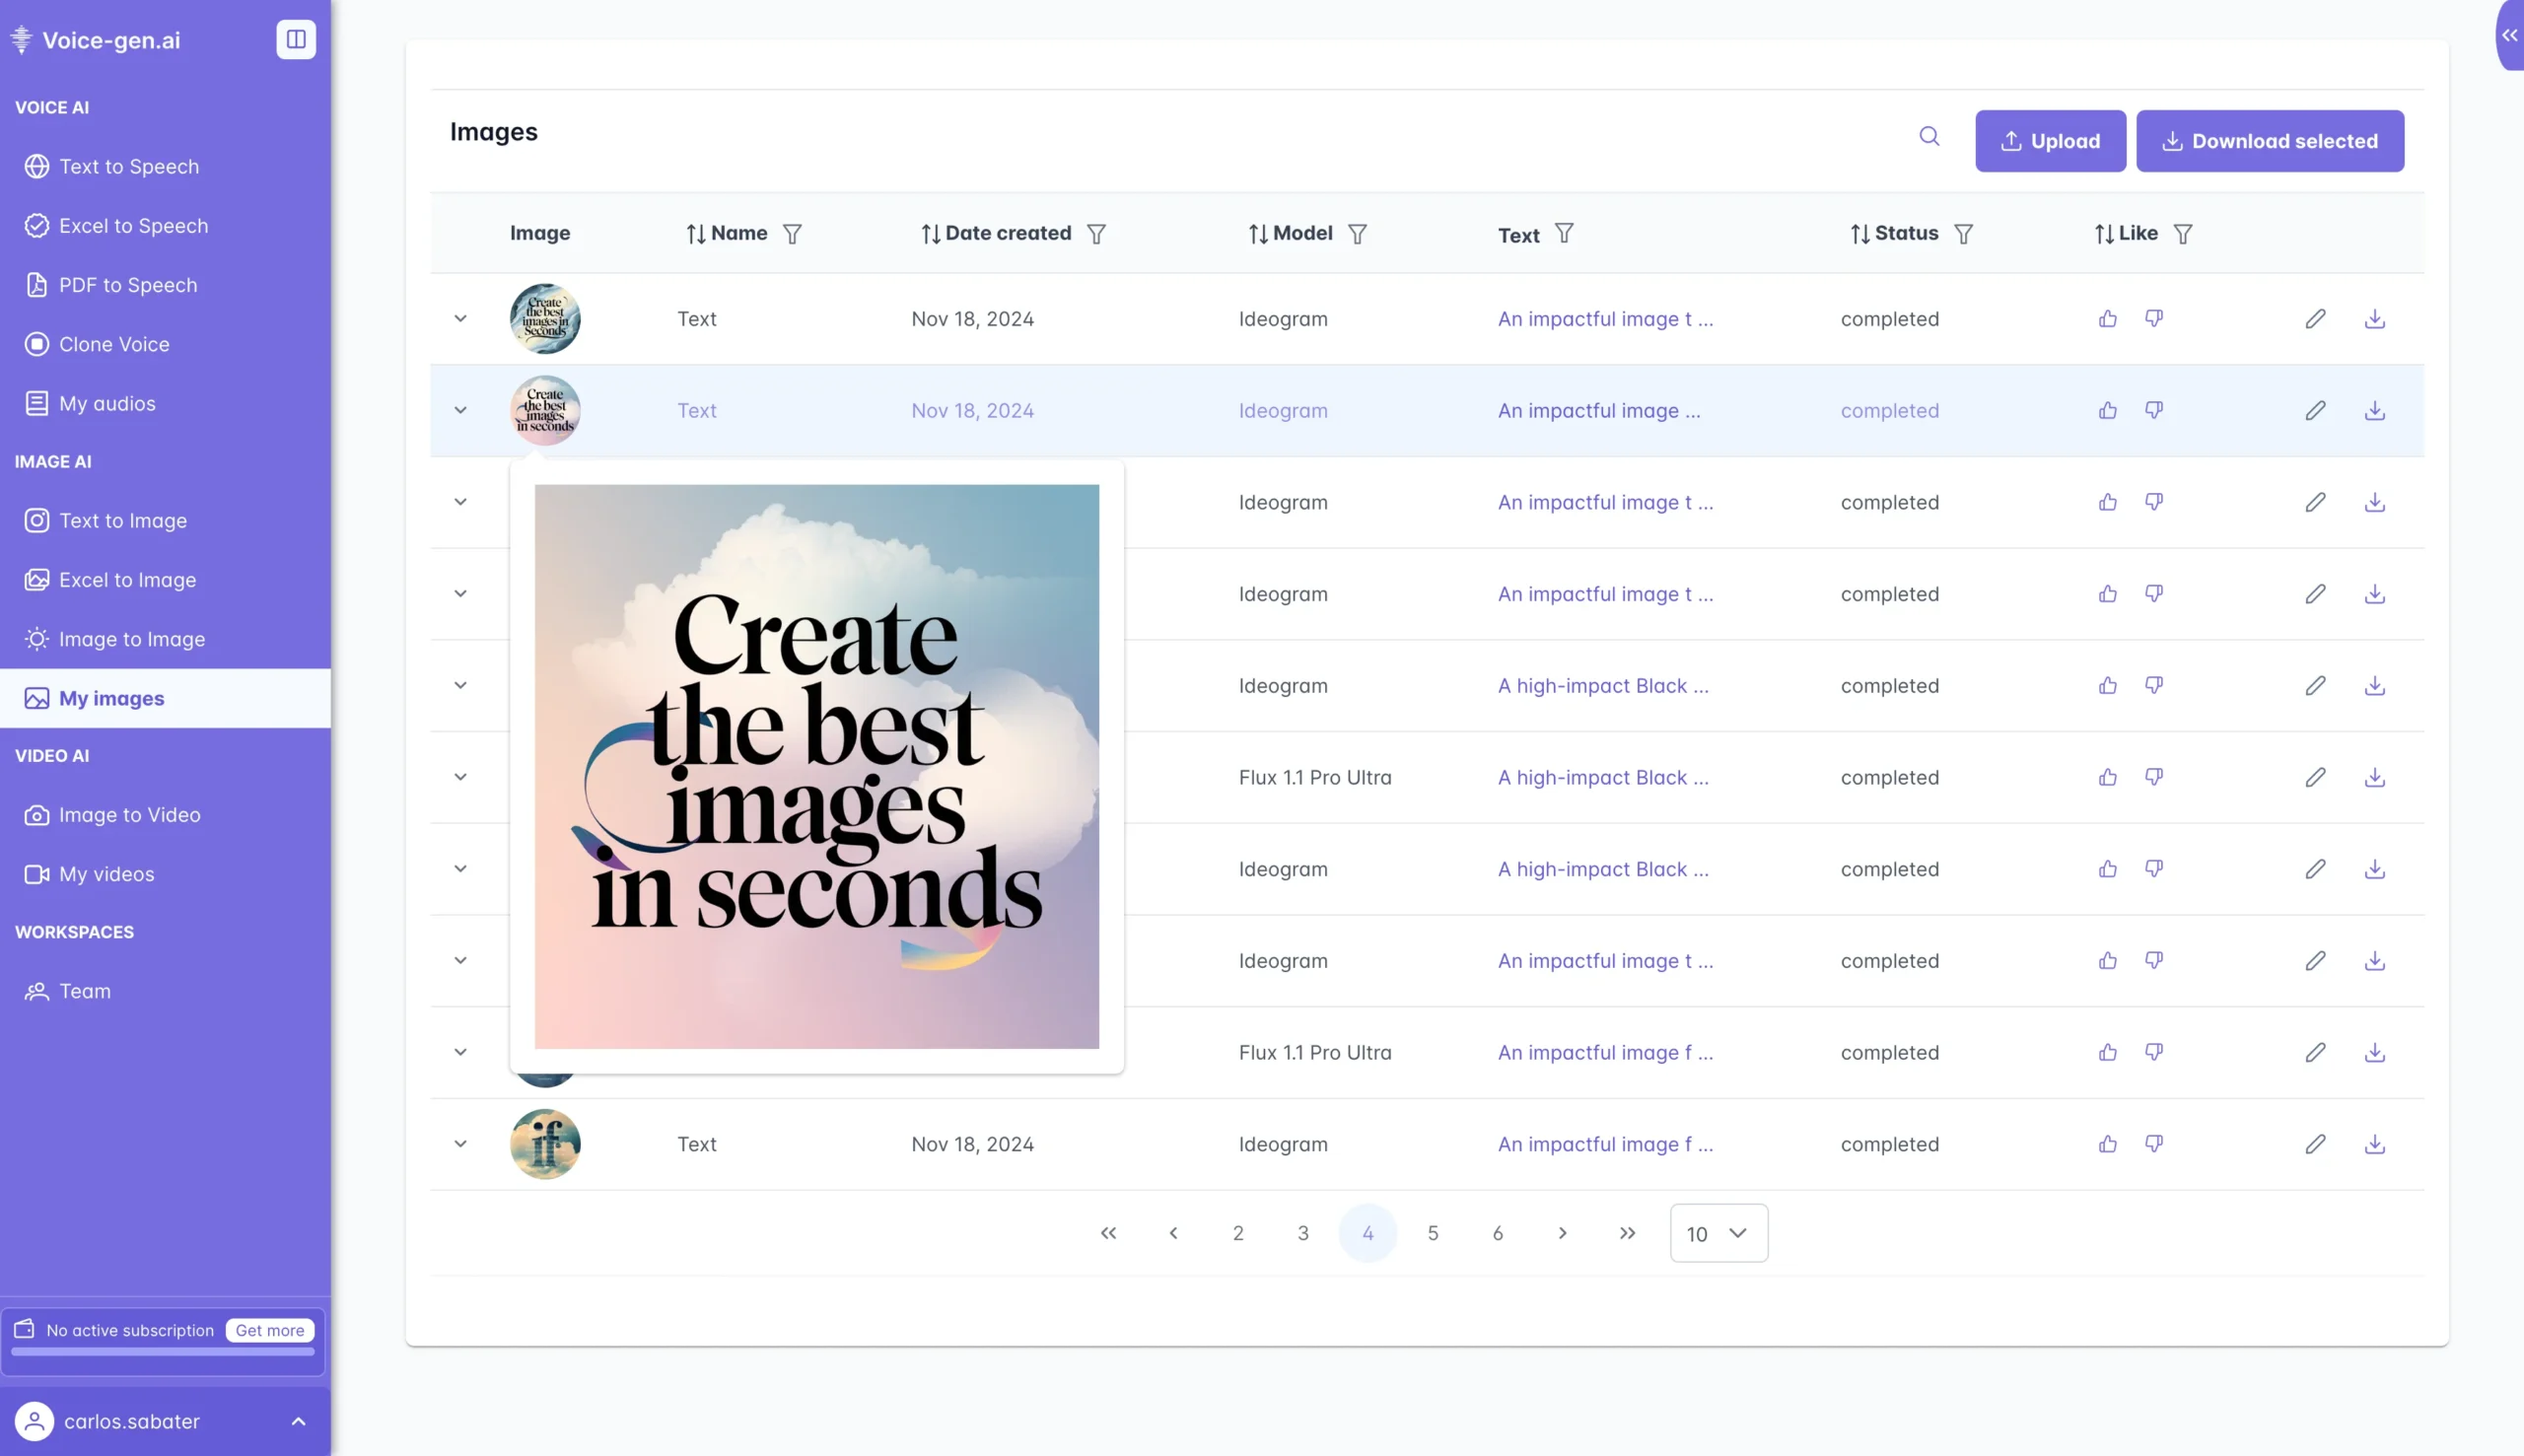Go to page 5 of results
The image size is (2524, 1456).
(1432, 1233)
